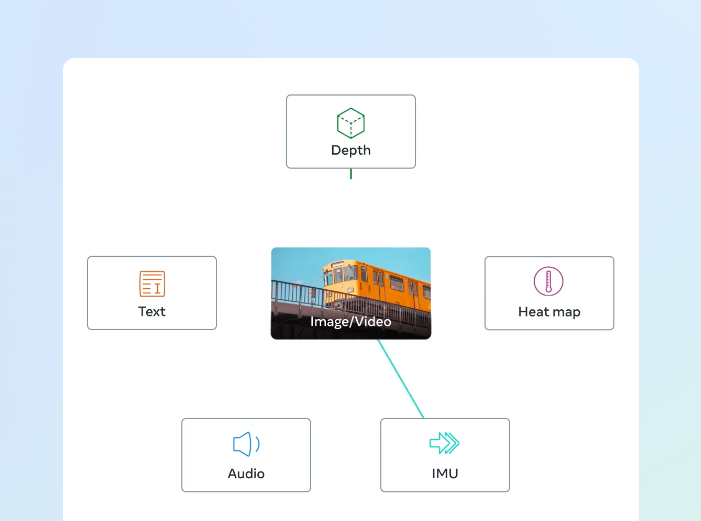Click the Heat map thermometer icon
This screenshot has width=701, height=521.
pyautogui.click(x=548, y=281)
